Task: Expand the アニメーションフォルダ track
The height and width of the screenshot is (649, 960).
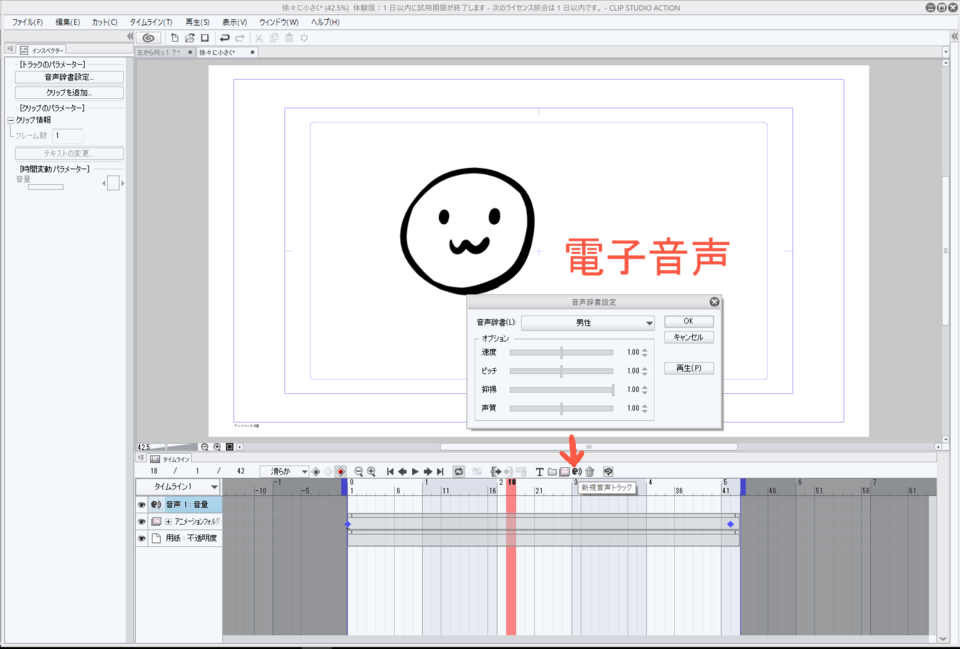Action: point(169,522)
